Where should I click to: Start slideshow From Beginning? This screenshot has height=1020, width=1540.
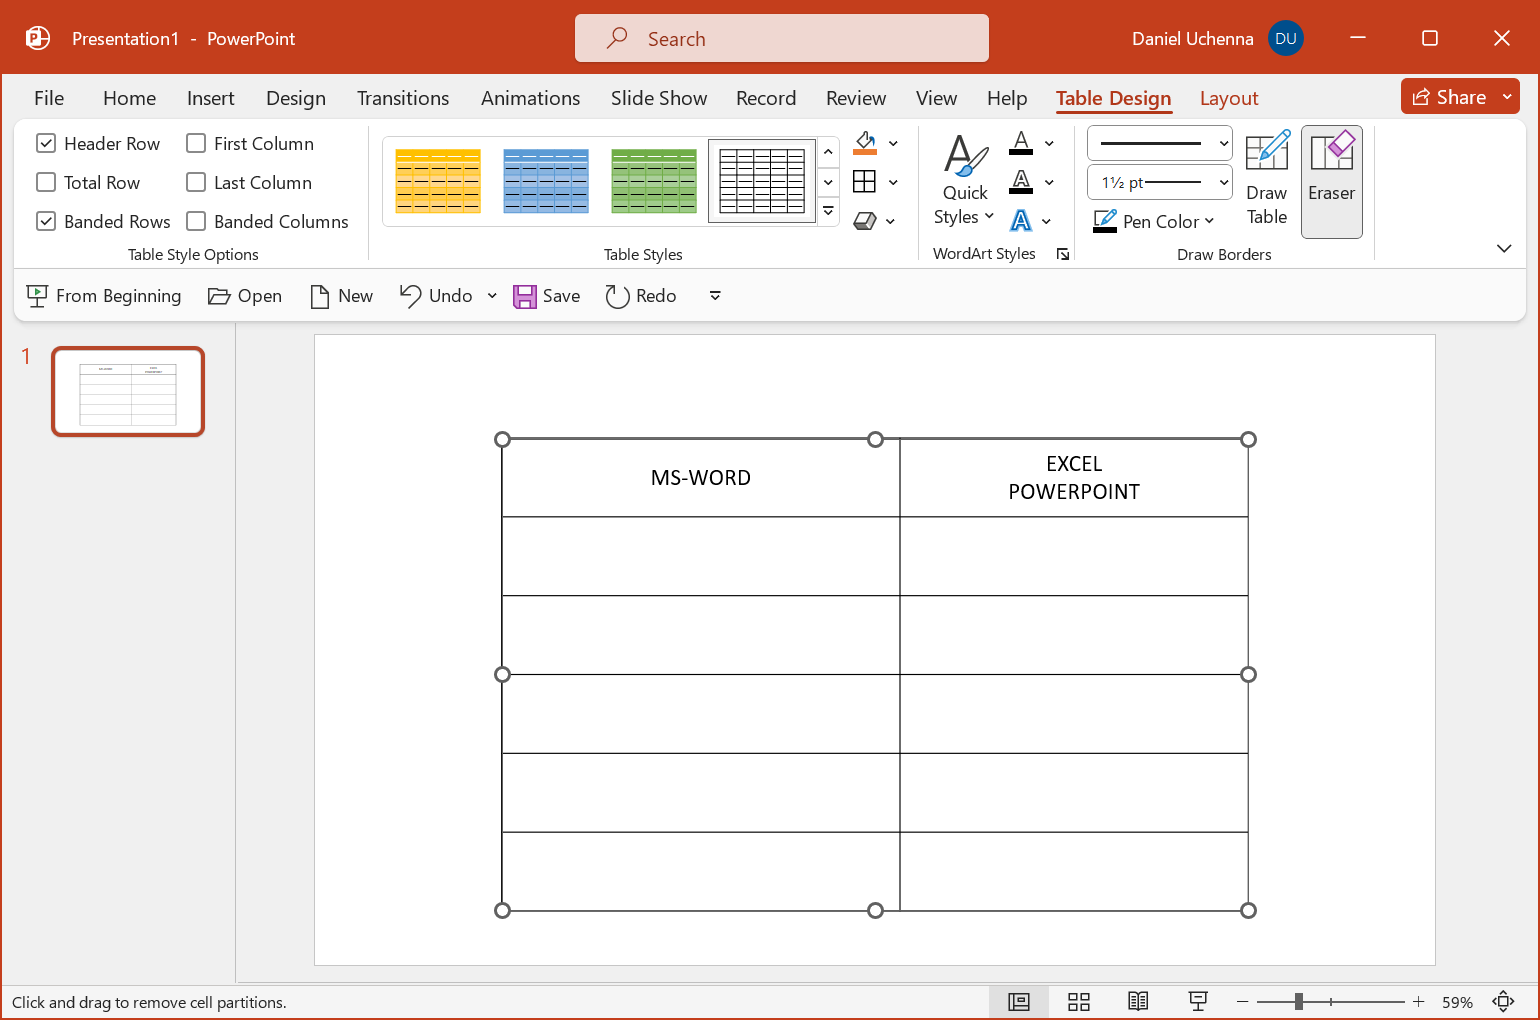[x=104, y=296]
